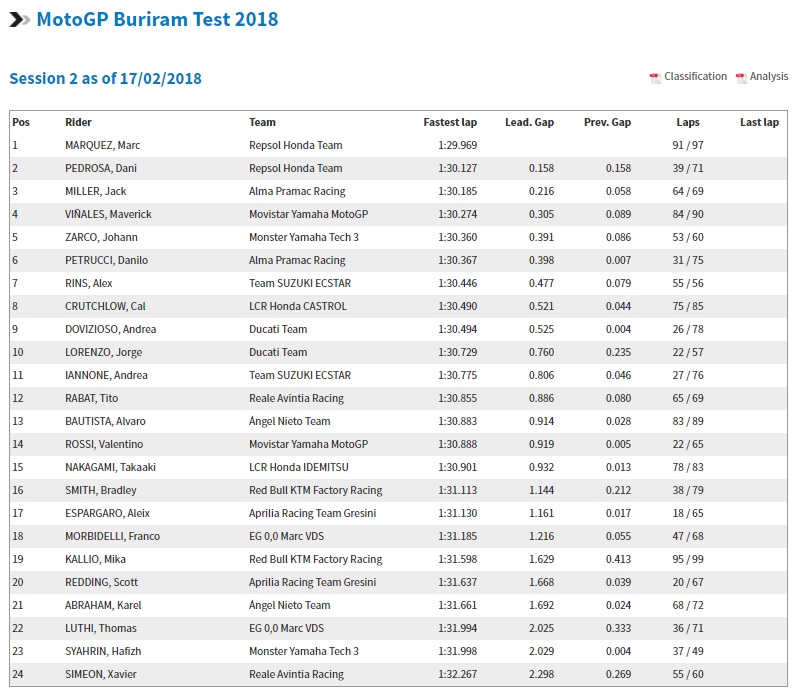Select rider SYAHRIN, Hafizh
796x694 pixels.
pos(103,651)
